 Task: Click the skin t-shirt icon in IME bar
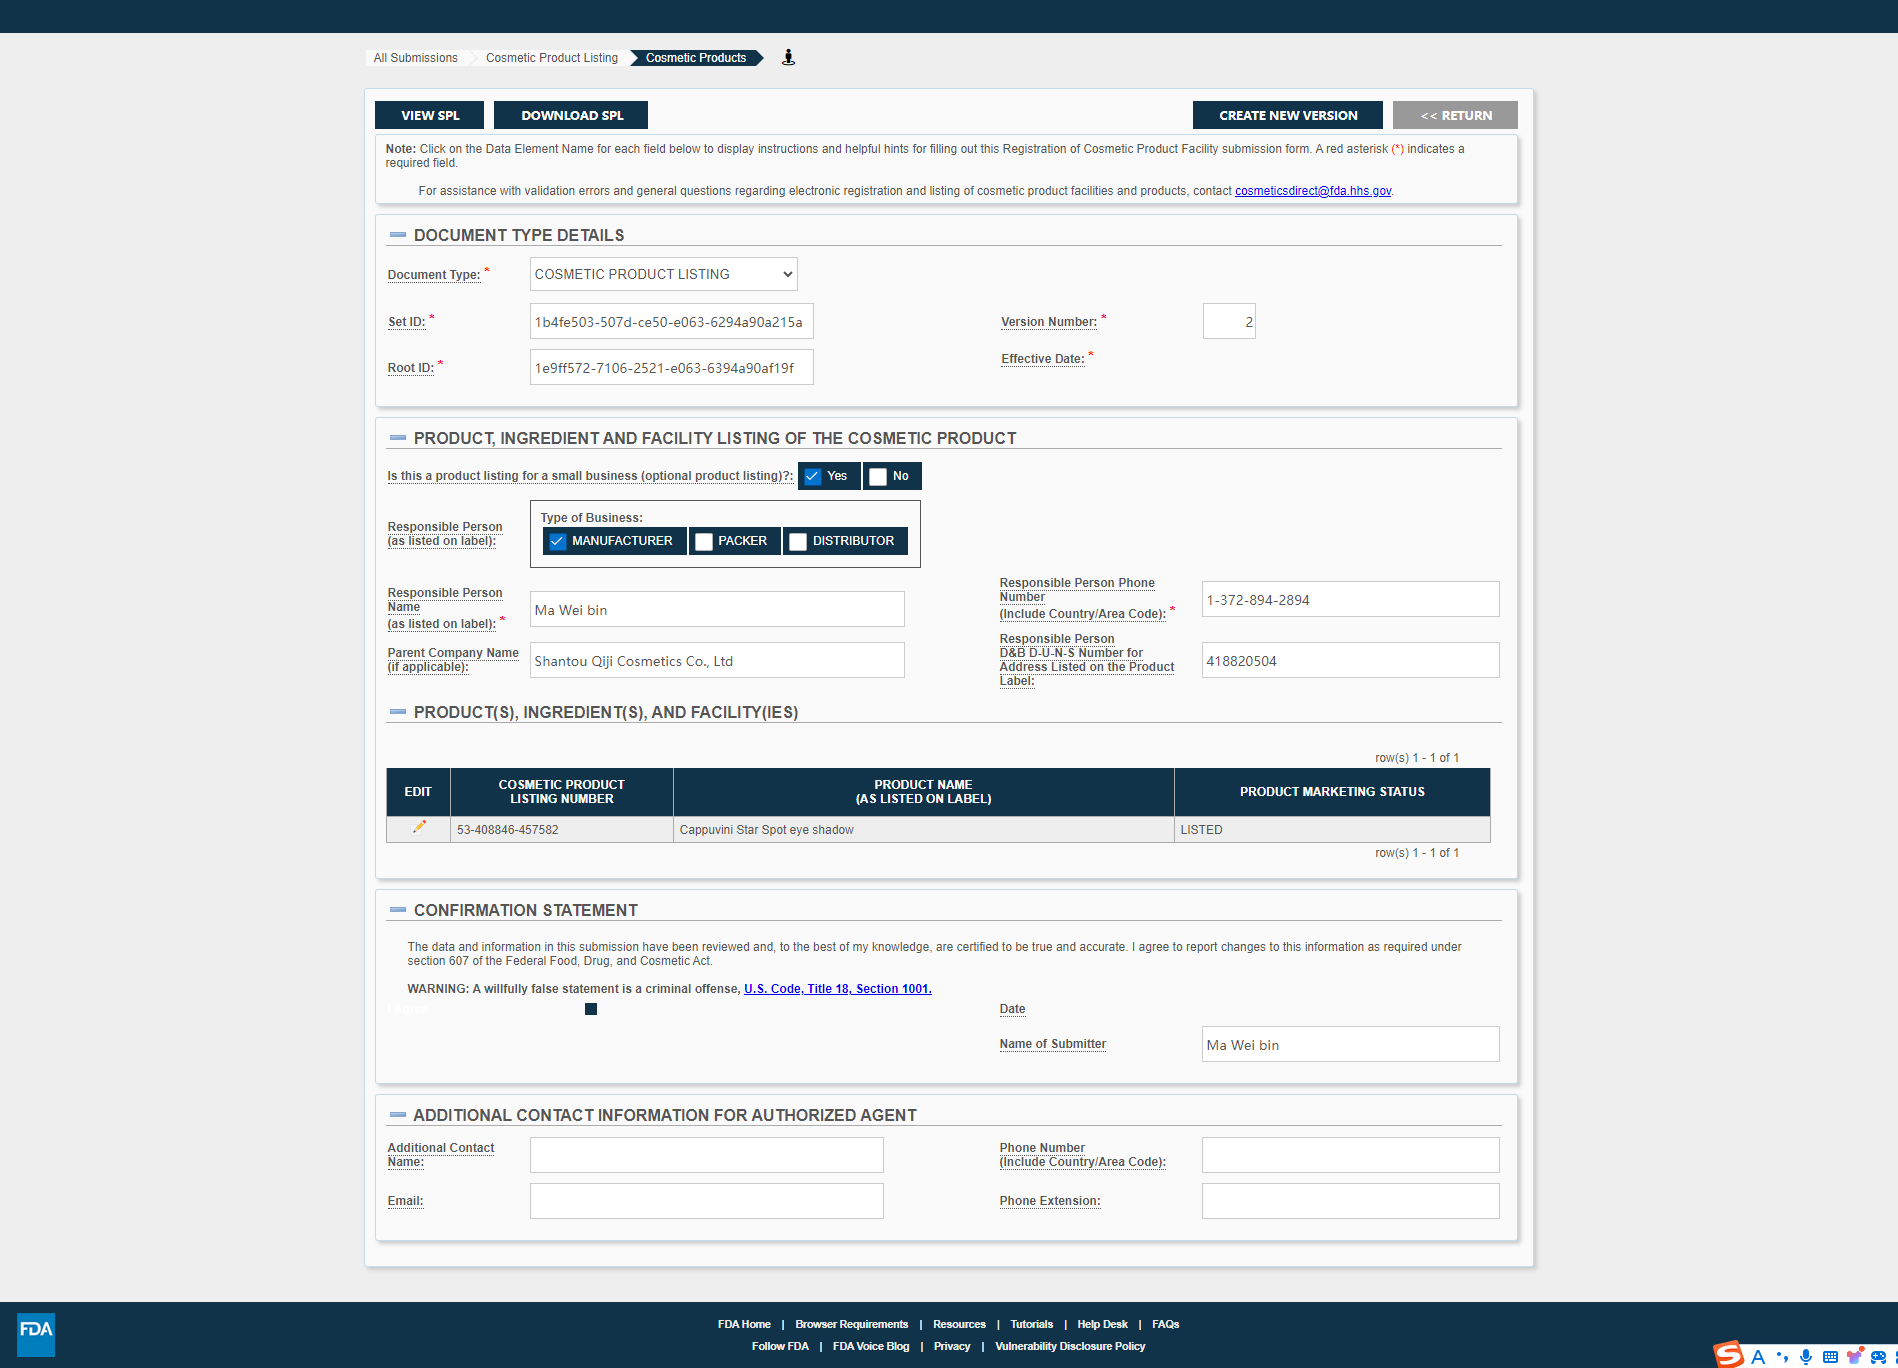1855,1357
